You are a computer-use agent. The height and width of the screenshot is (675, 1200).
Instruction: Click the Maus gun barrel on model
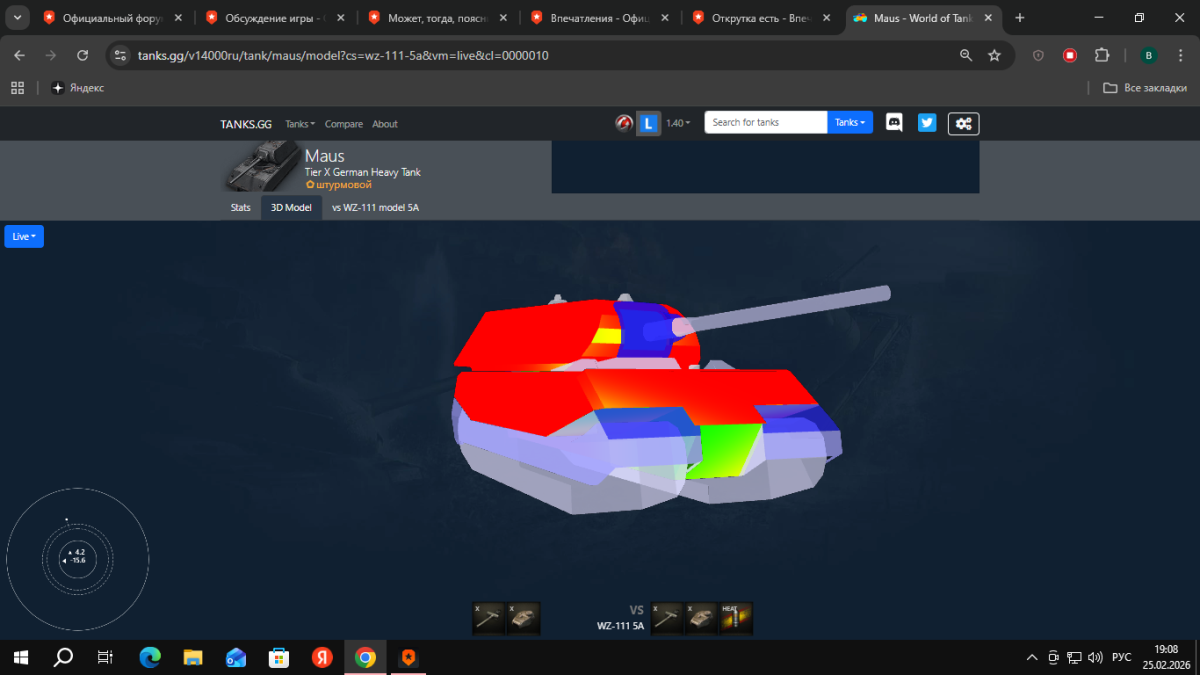coord(785,309)
